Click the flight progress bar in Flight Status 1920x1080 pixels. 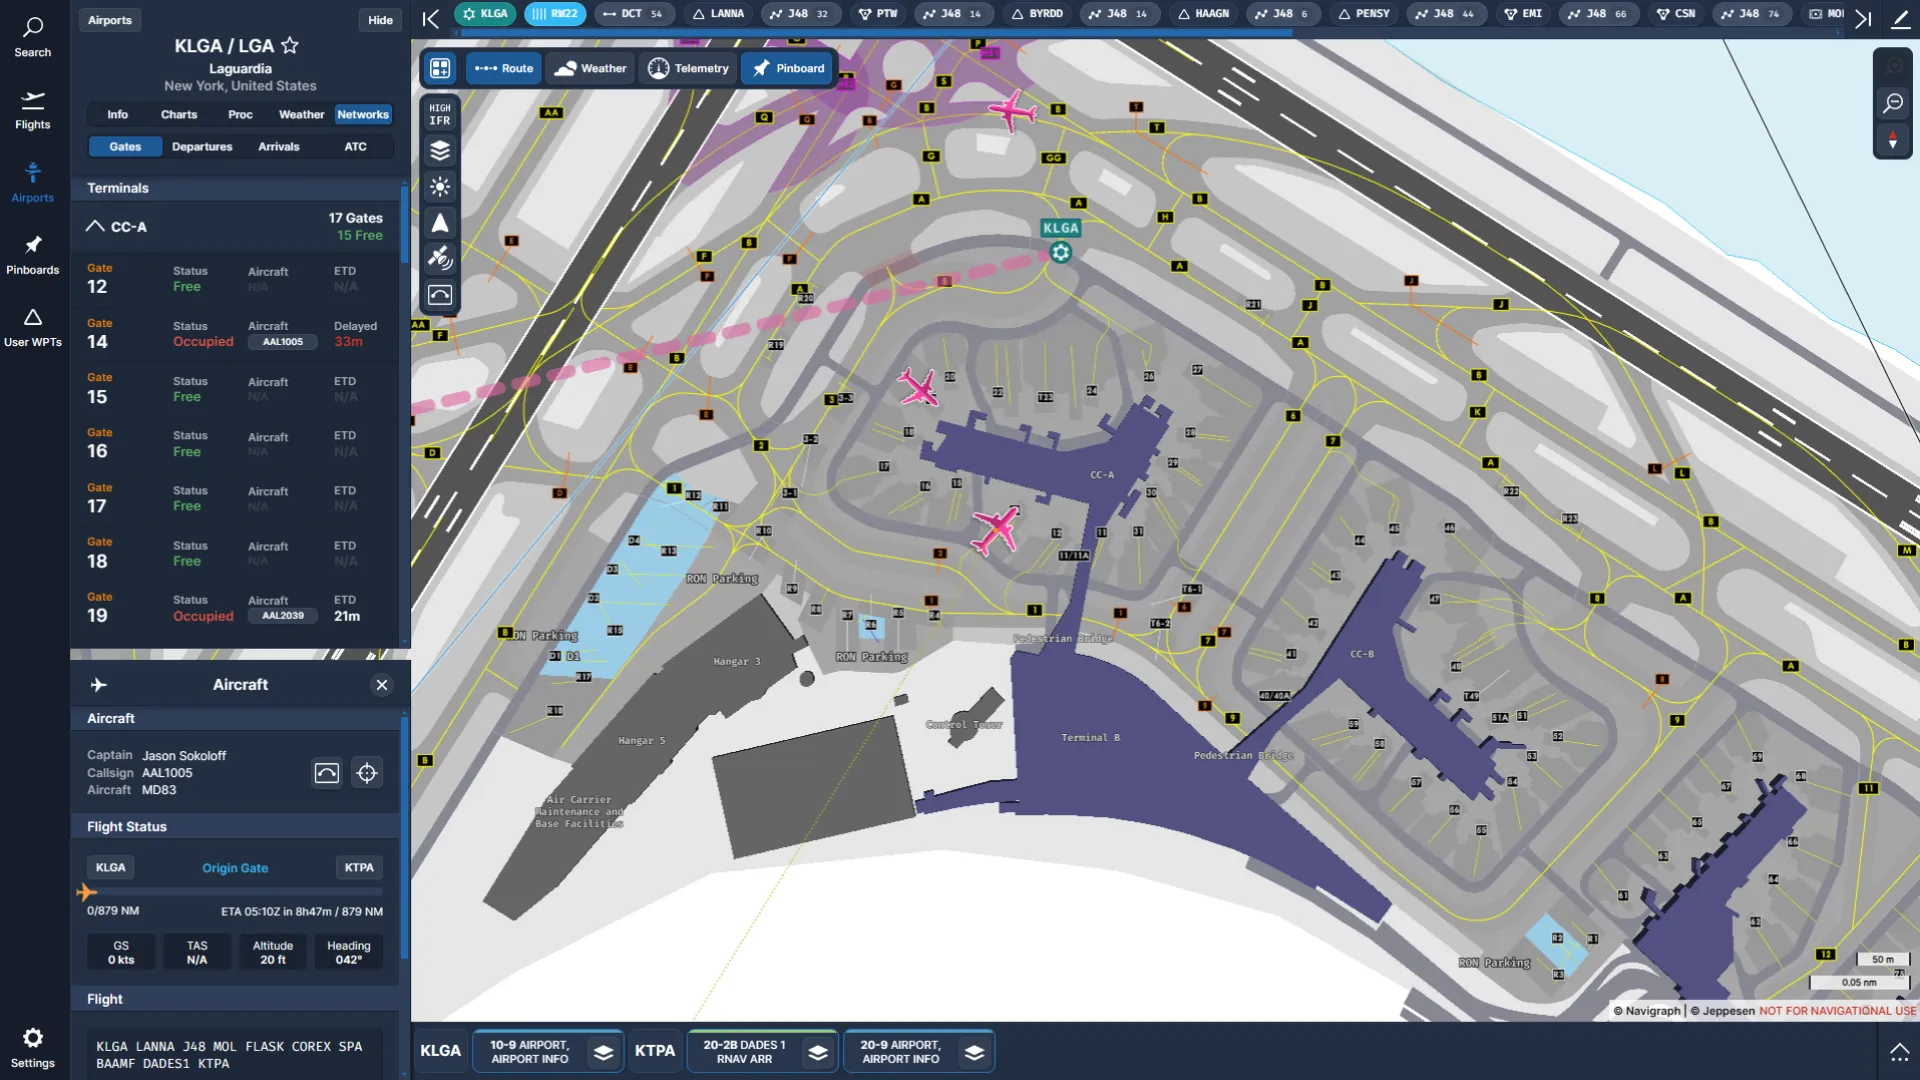(232, 893)
